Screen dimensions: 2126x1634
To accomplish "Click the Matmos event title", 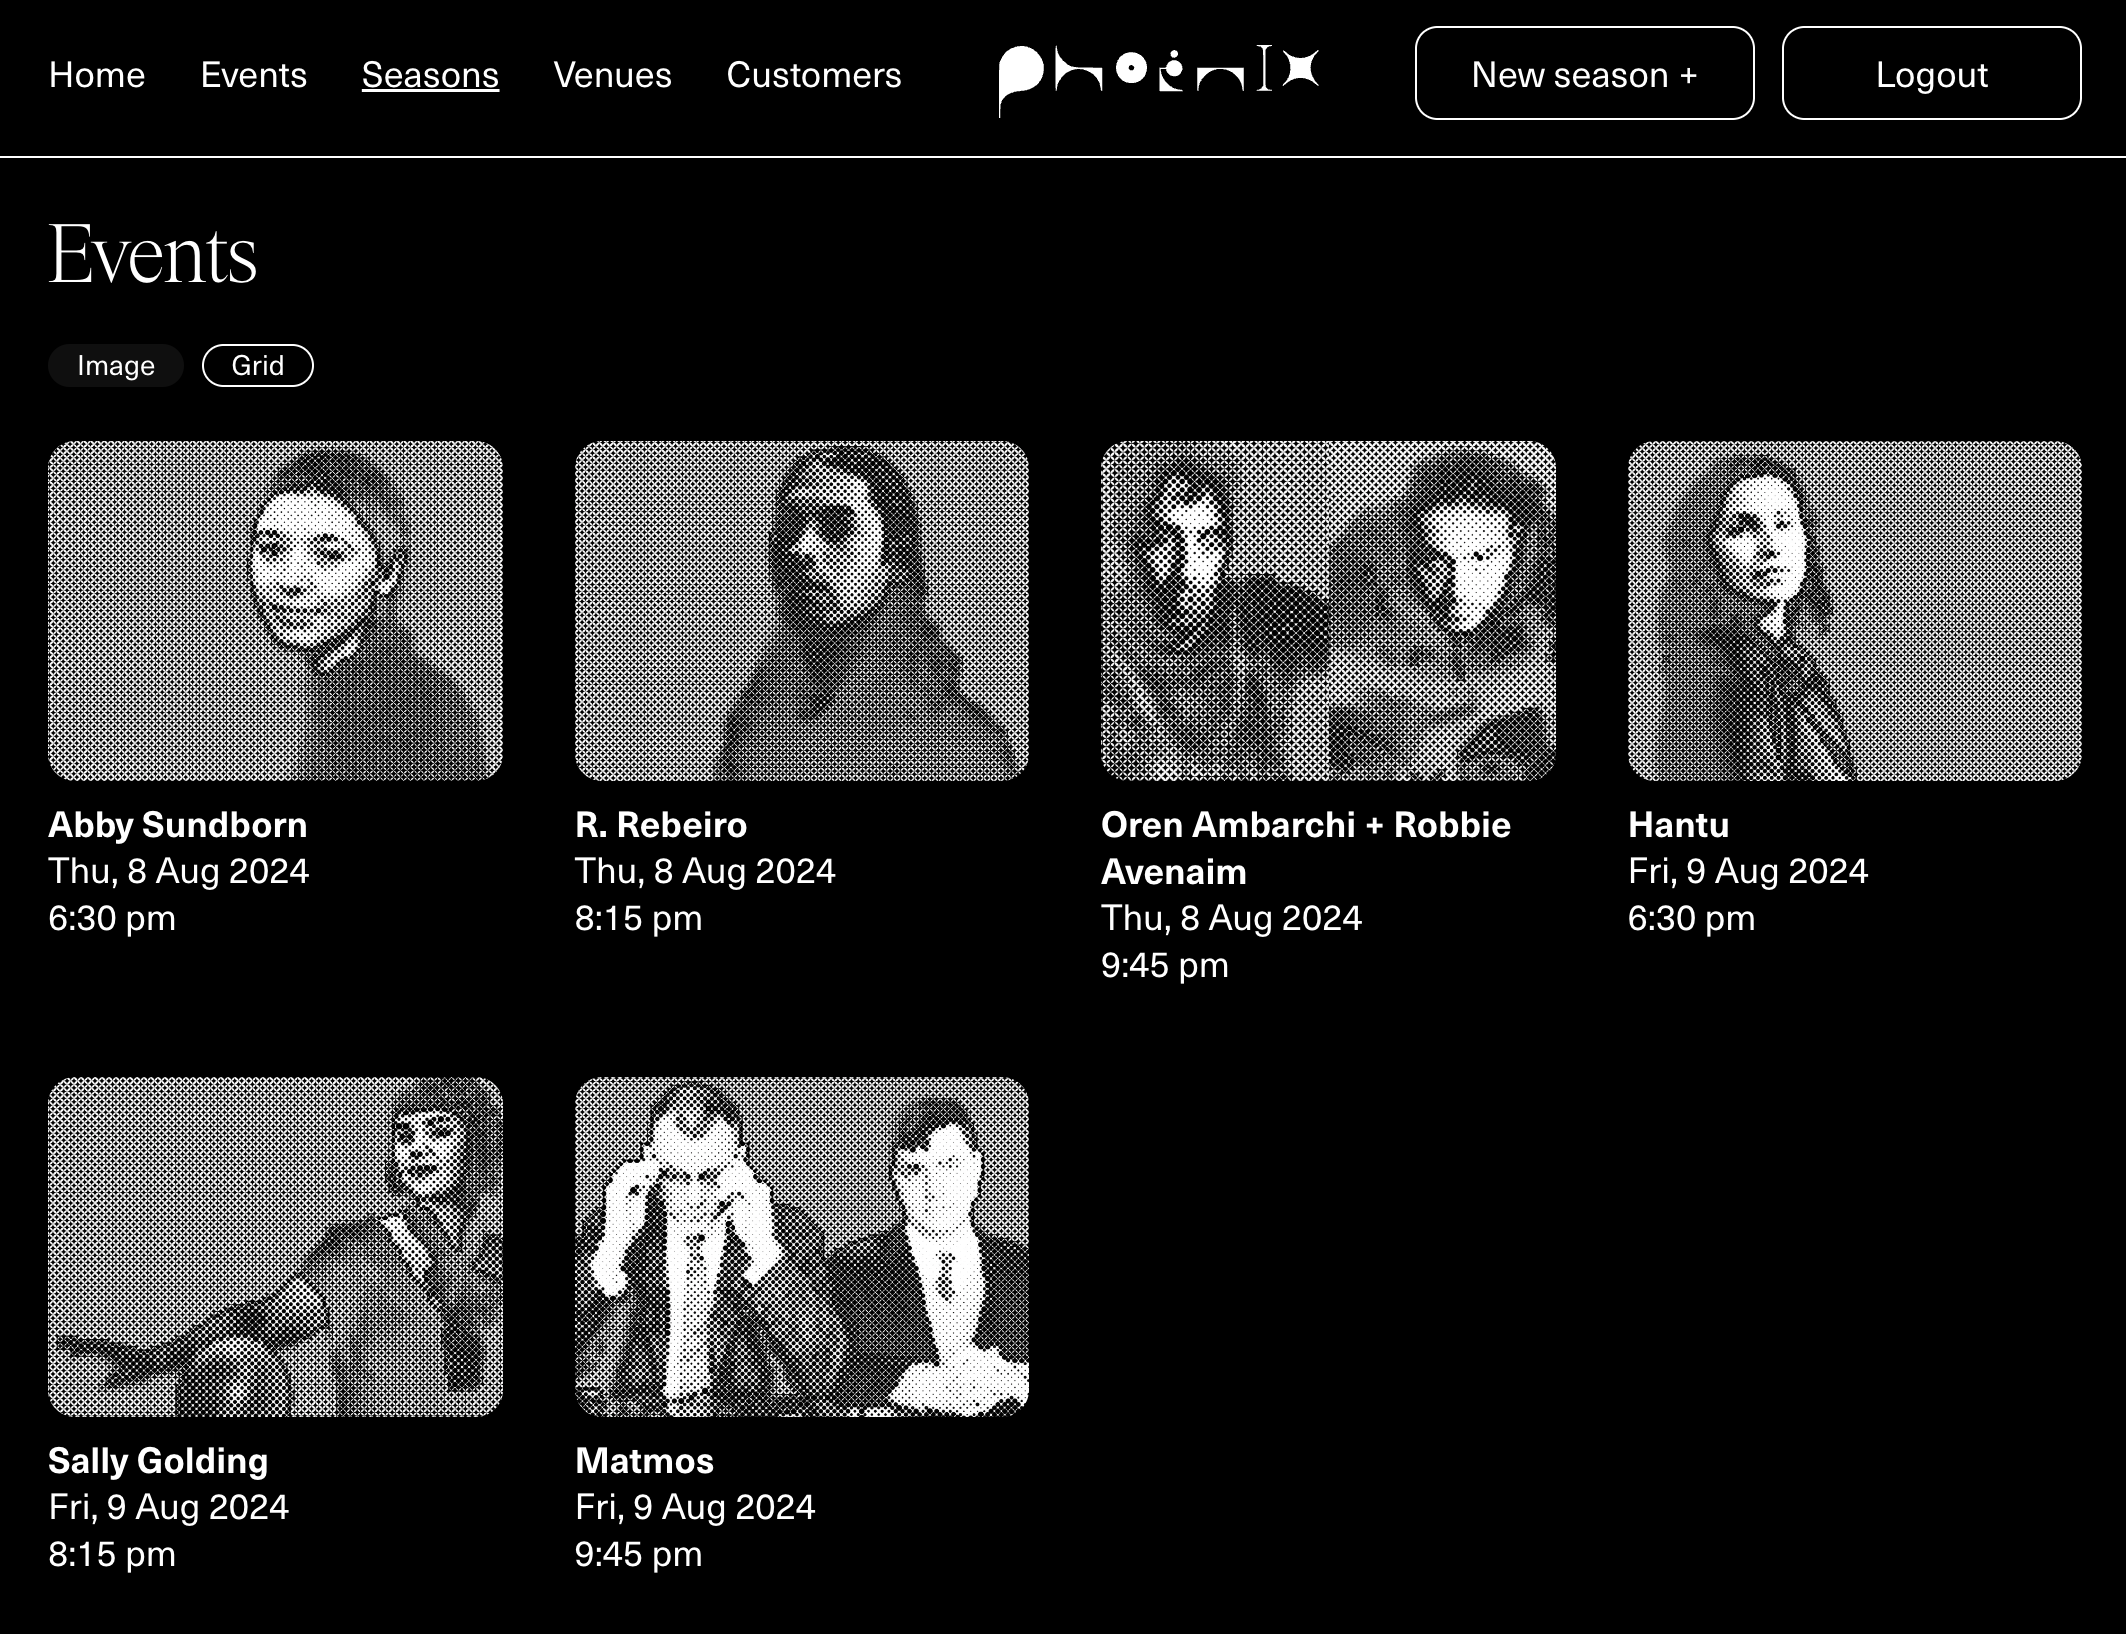I will pyautogui.click(x=644, y=1461).
